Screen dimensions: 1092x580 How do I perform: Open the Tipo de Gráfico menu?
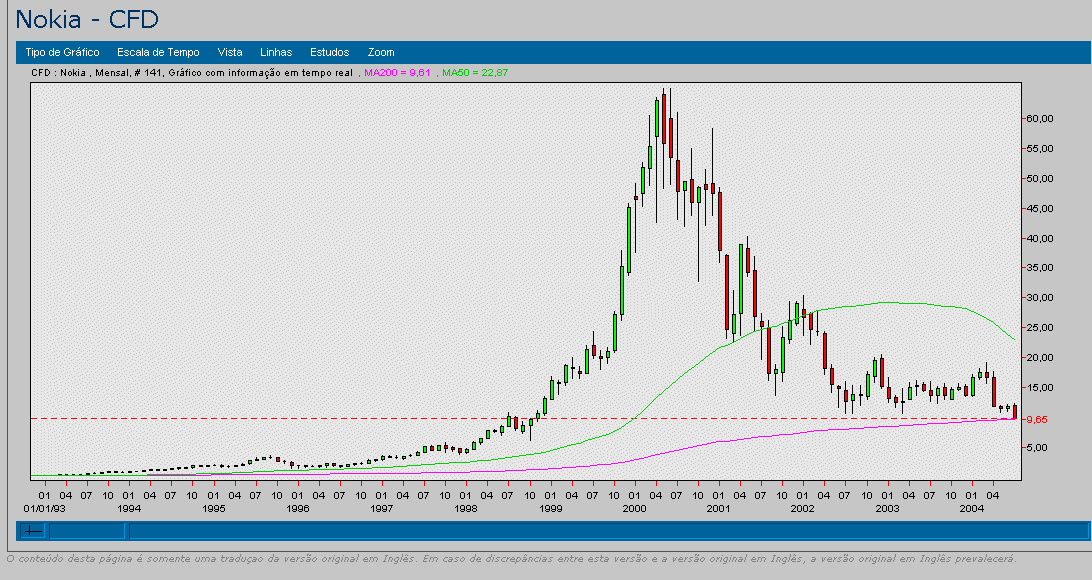[62, 52]
